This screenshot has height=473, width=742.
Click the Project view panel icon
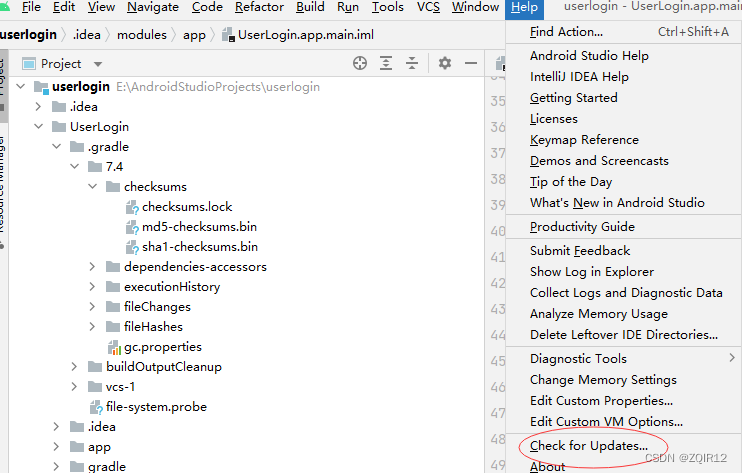tap(29, 64)
